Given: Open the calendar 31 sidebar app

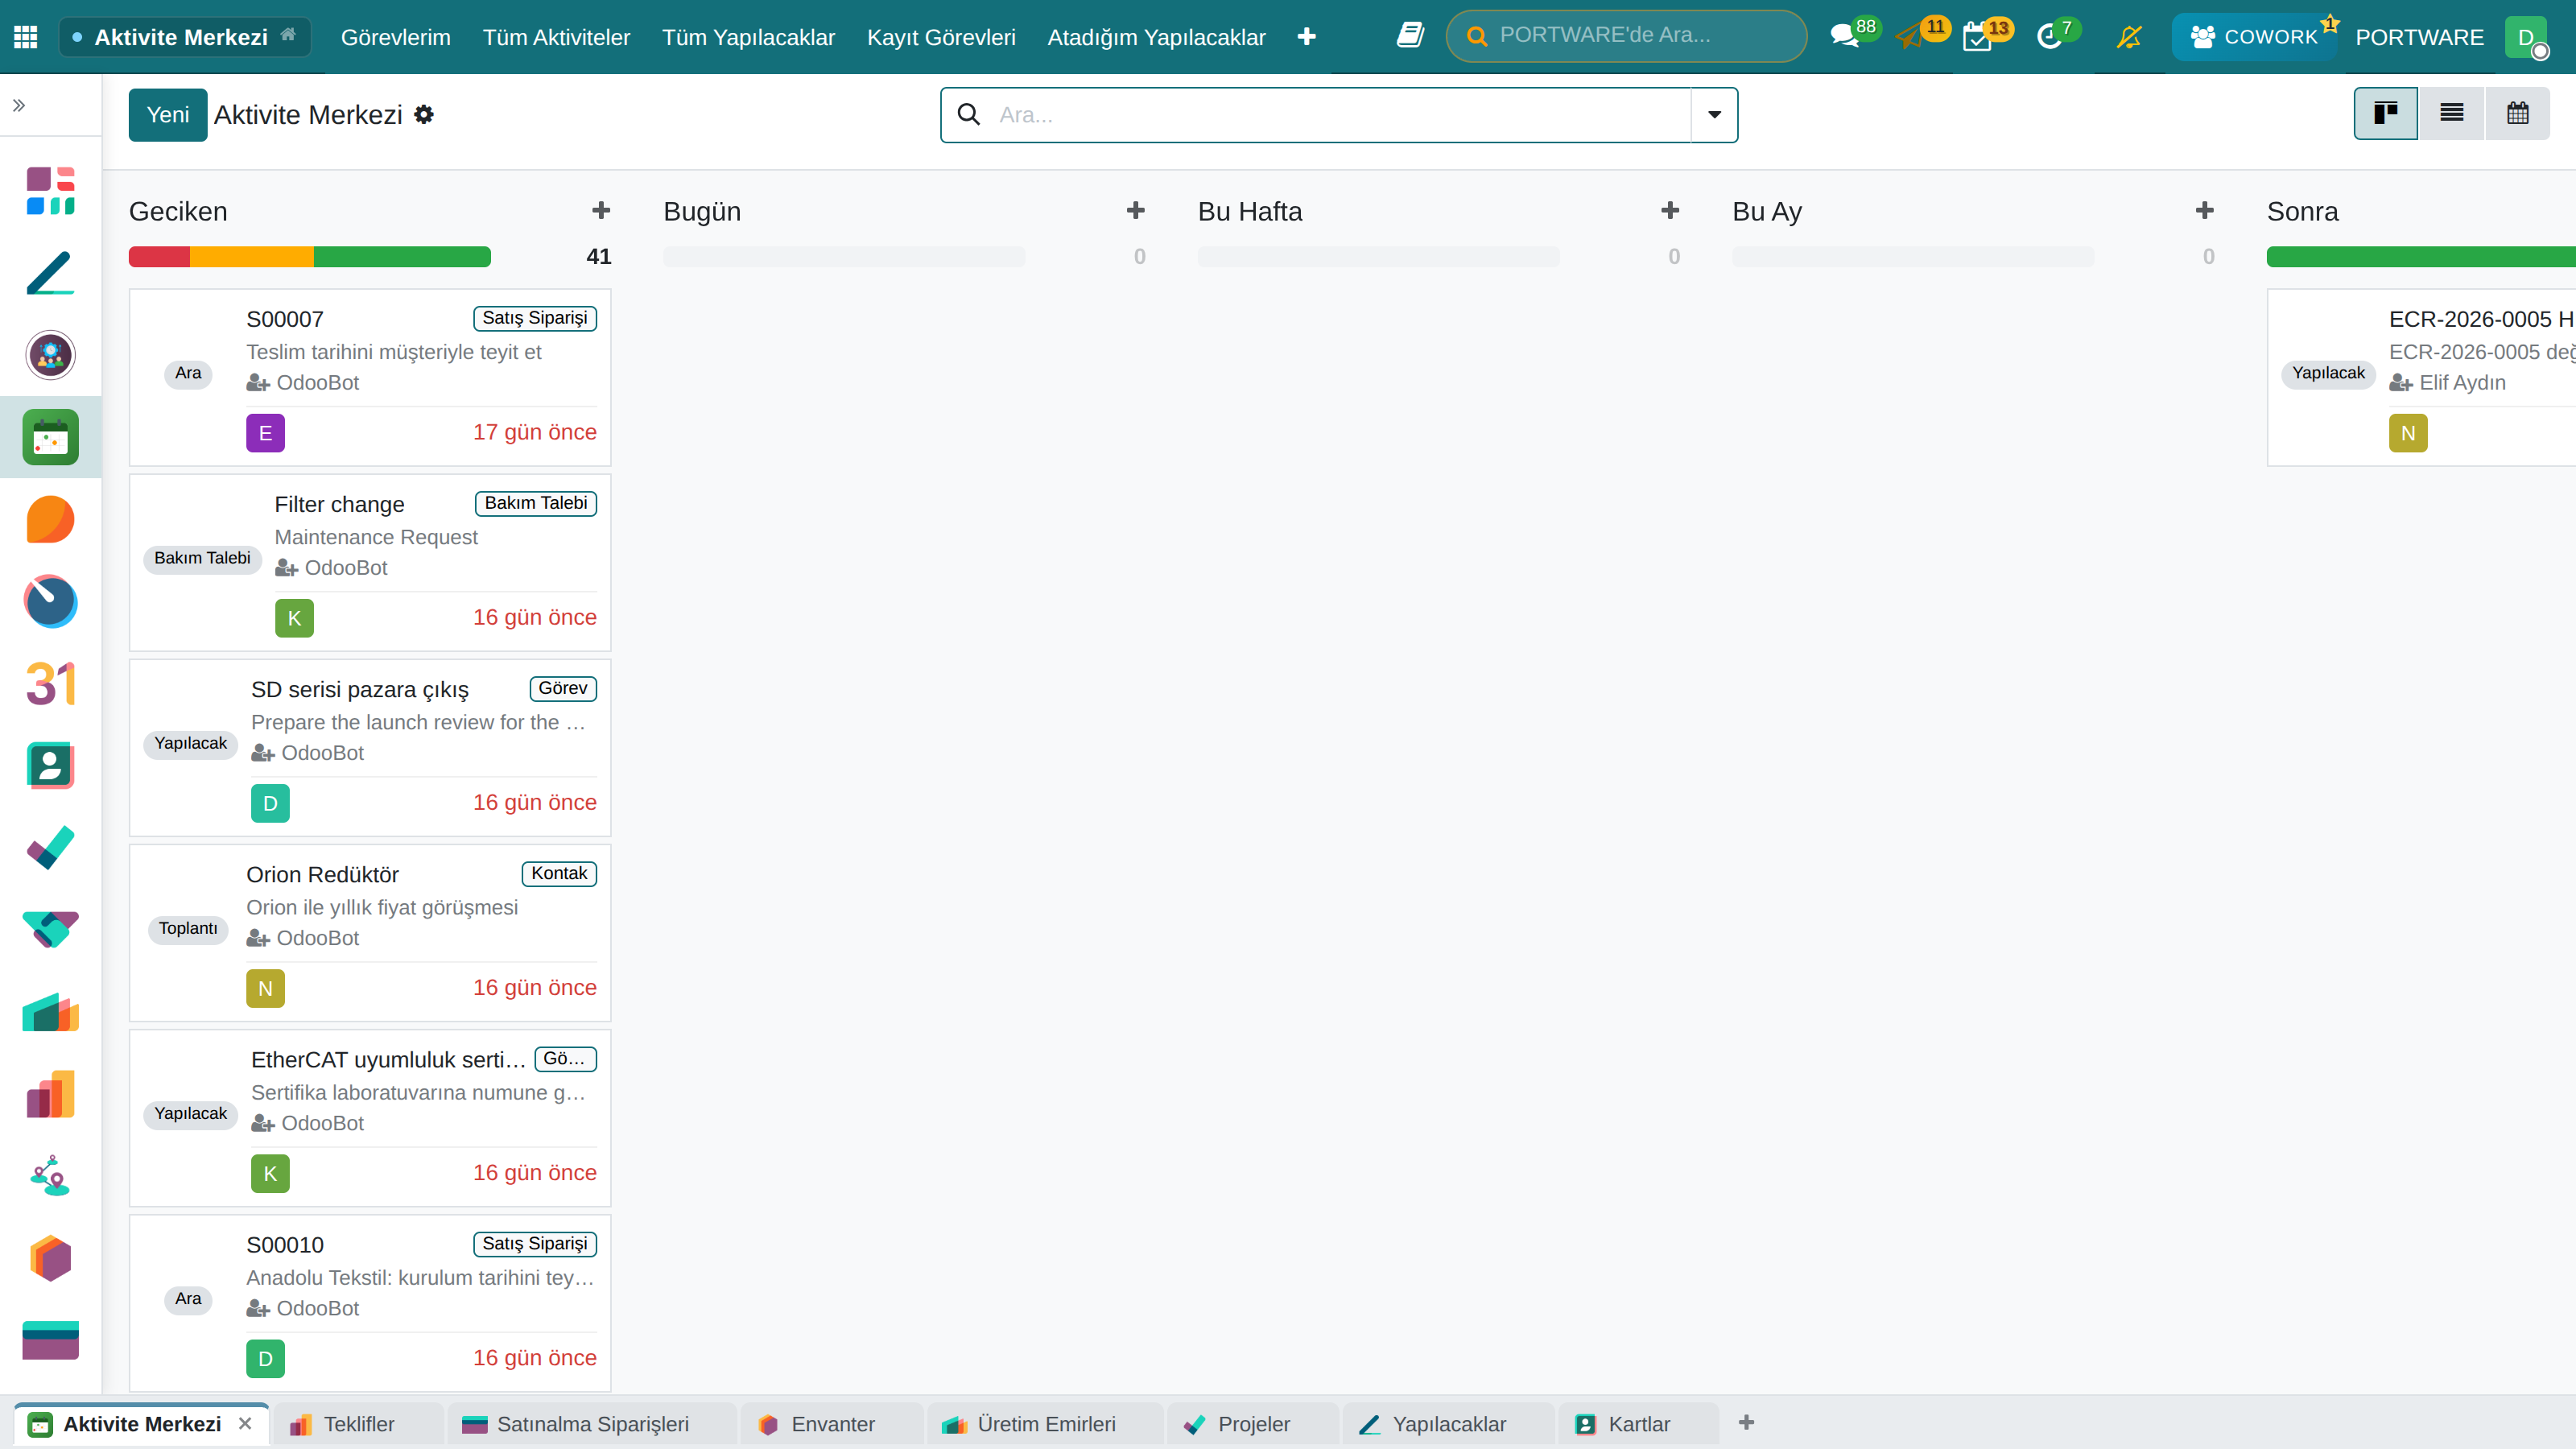Looking at the screenshot, I should click(x=50, y=684).
